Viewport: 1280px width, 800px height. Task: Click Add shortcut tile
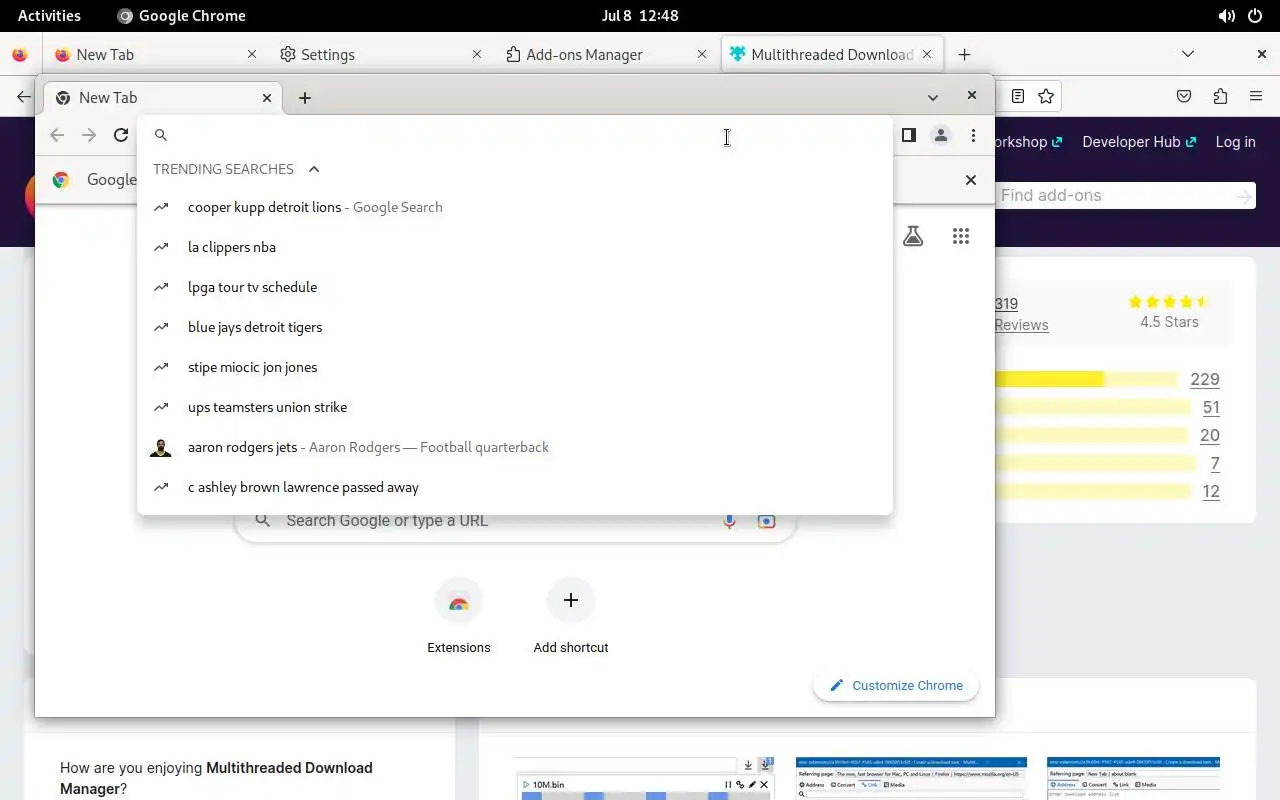571,617
